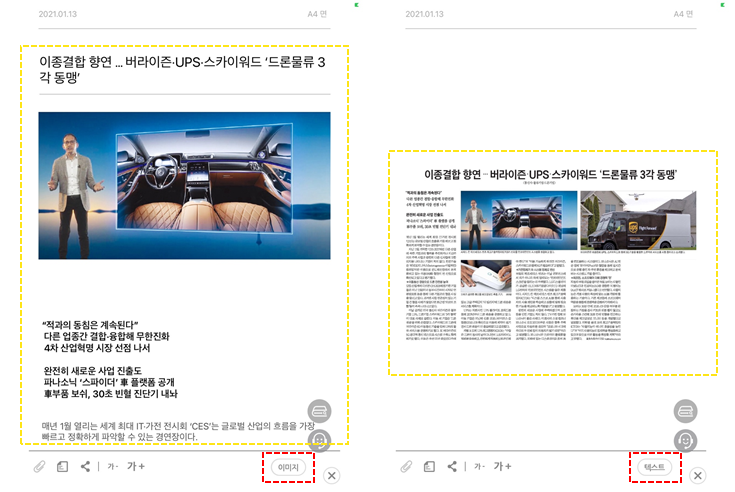Click 가- in the page-image article panel
735x492 pixels.
(479, 467)
